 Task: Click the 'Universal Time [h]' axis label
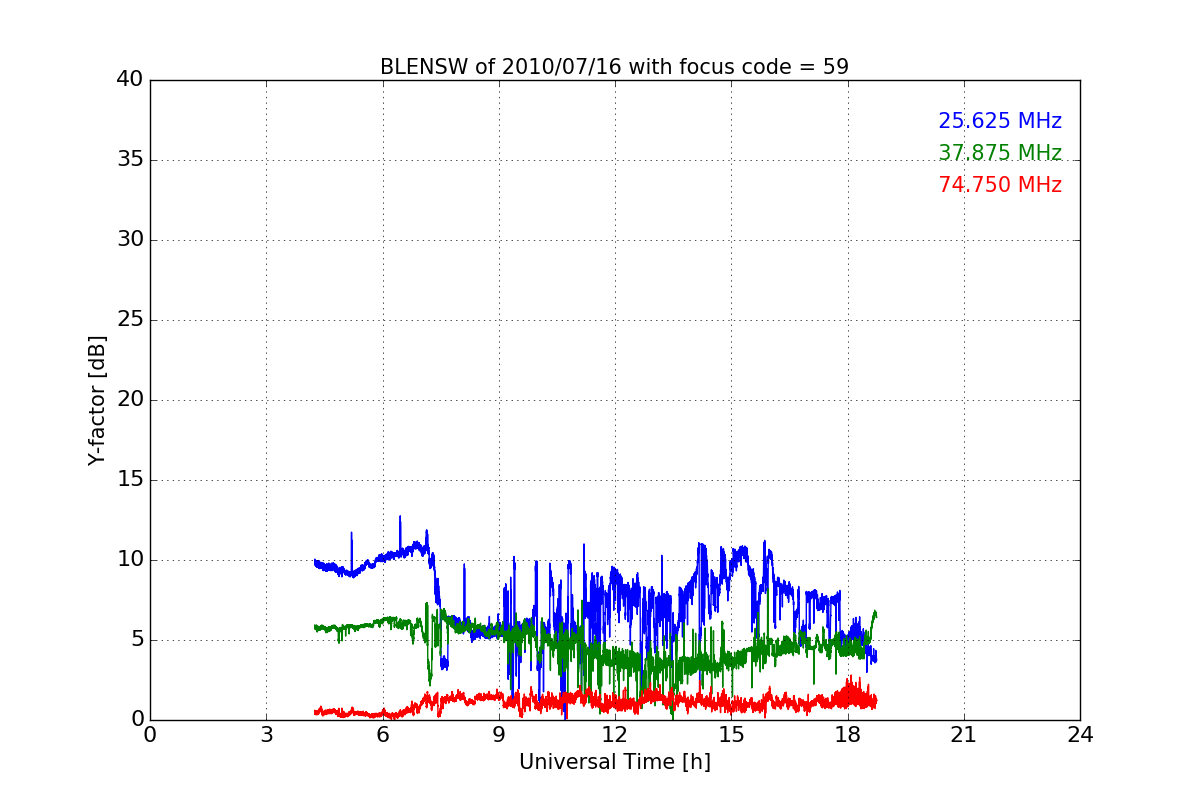615,762
